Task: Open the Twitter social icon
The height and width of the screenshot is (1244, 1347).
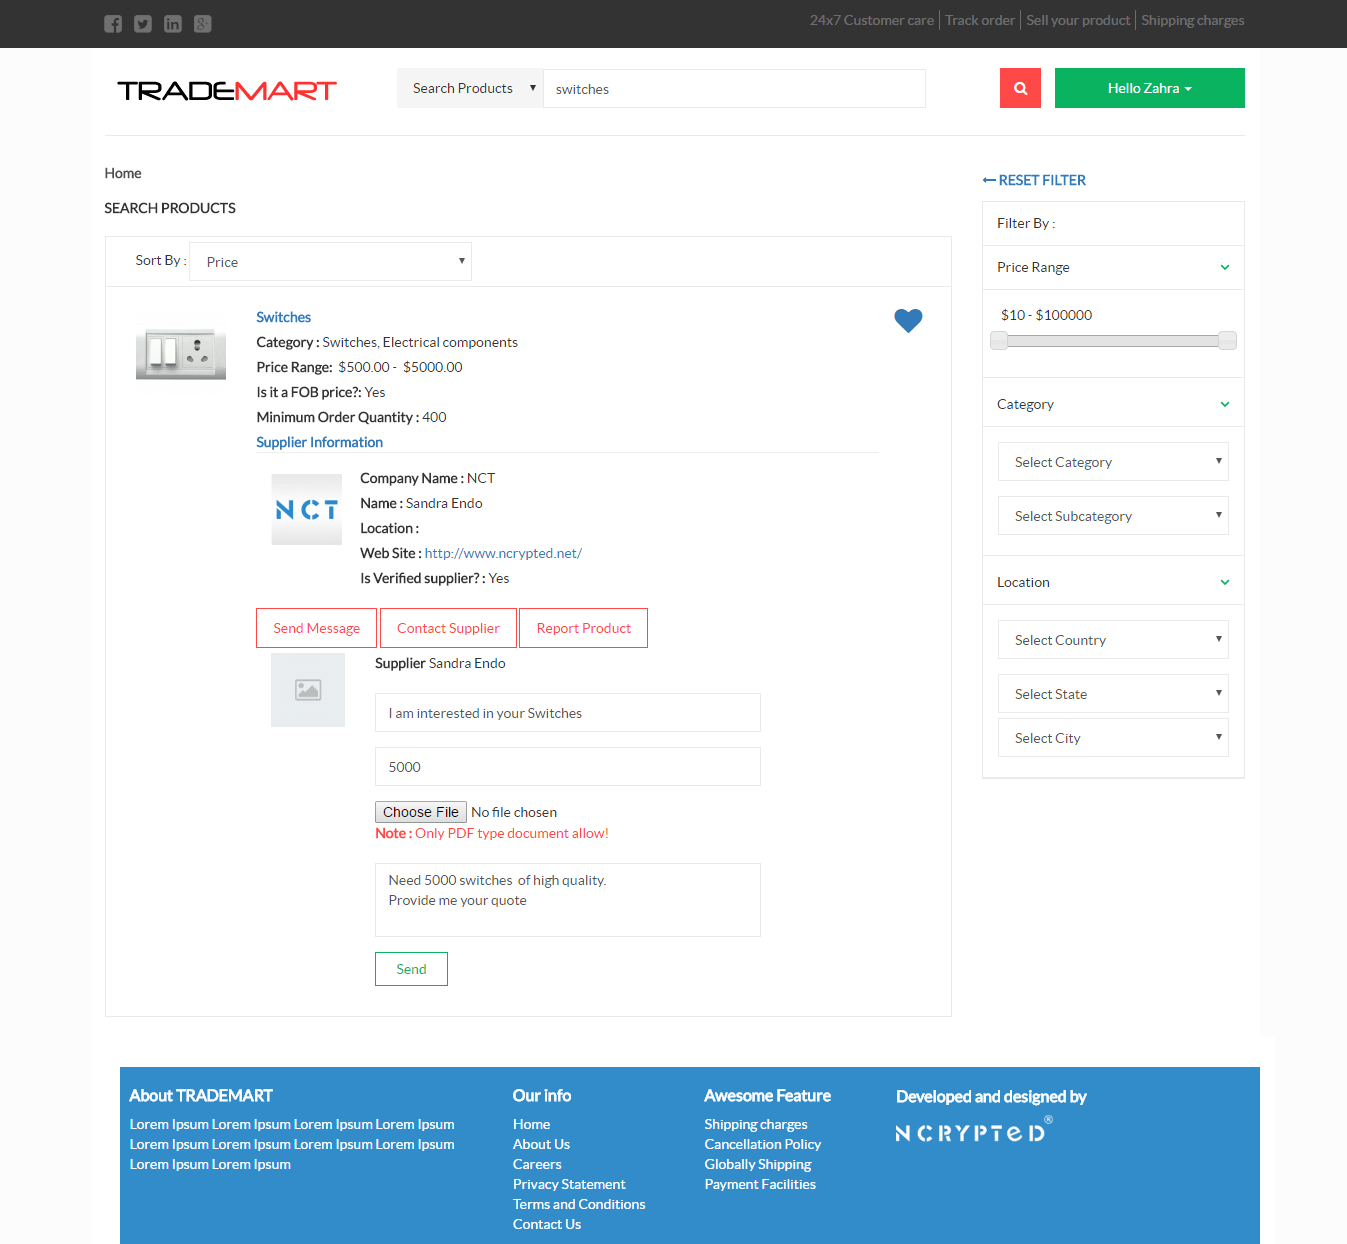Action: pyautogui.click(x=143, y=24)
